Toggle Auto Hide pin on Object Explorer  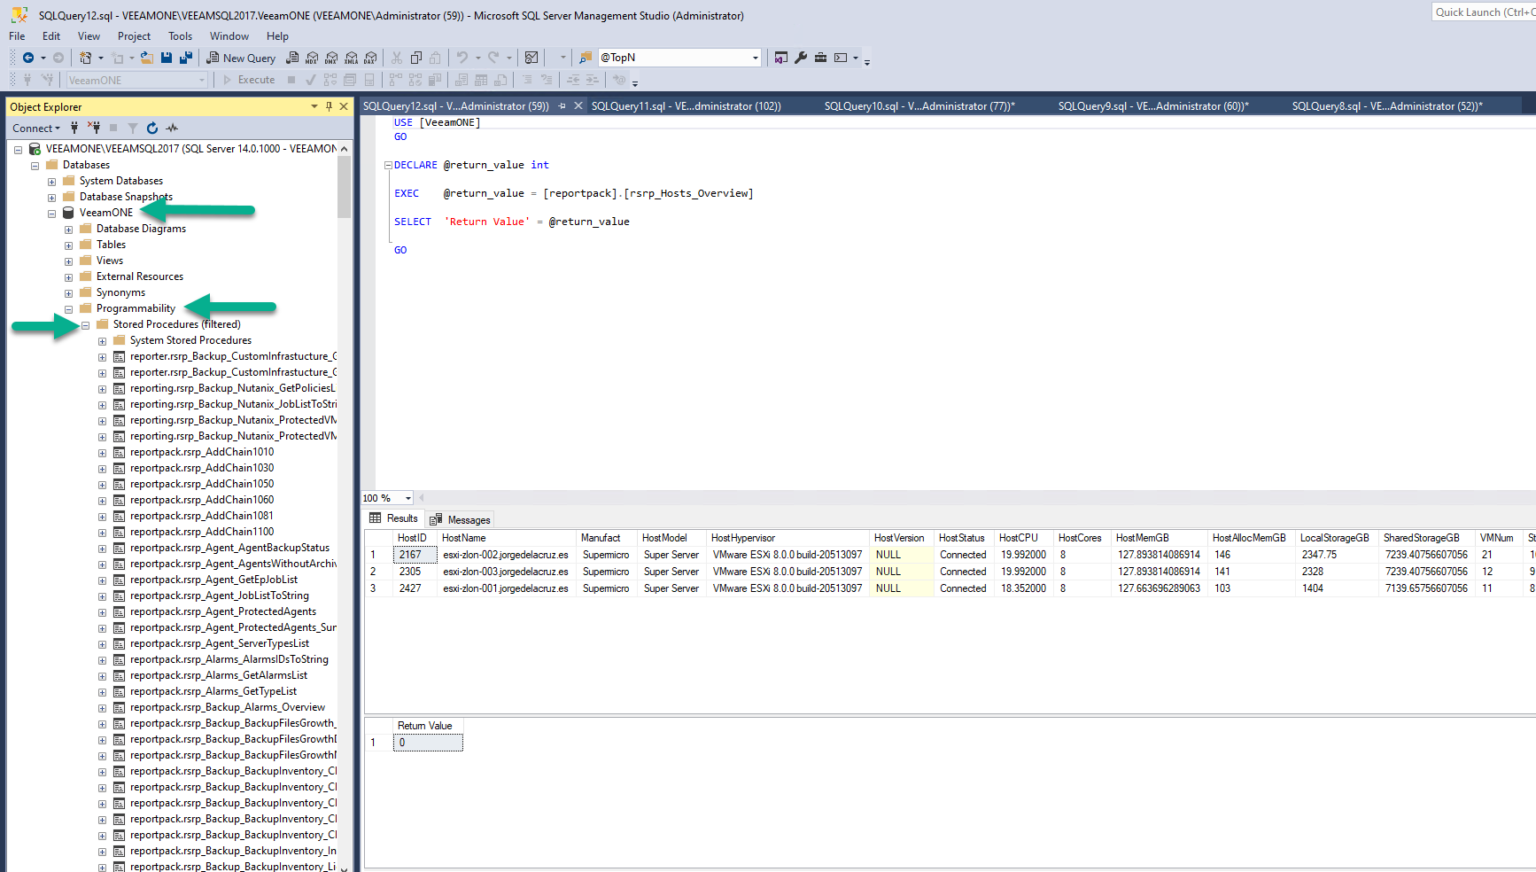point(329,107)
